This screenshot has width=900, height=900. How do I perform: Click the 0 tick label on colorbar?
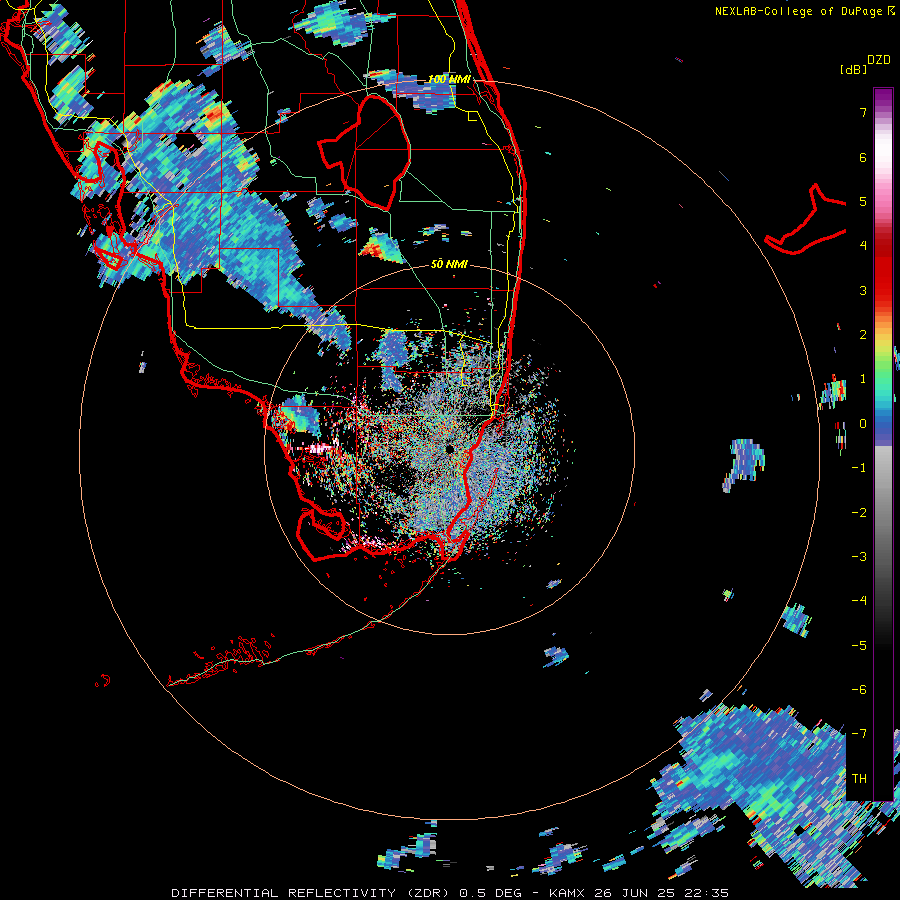[863, 424]
